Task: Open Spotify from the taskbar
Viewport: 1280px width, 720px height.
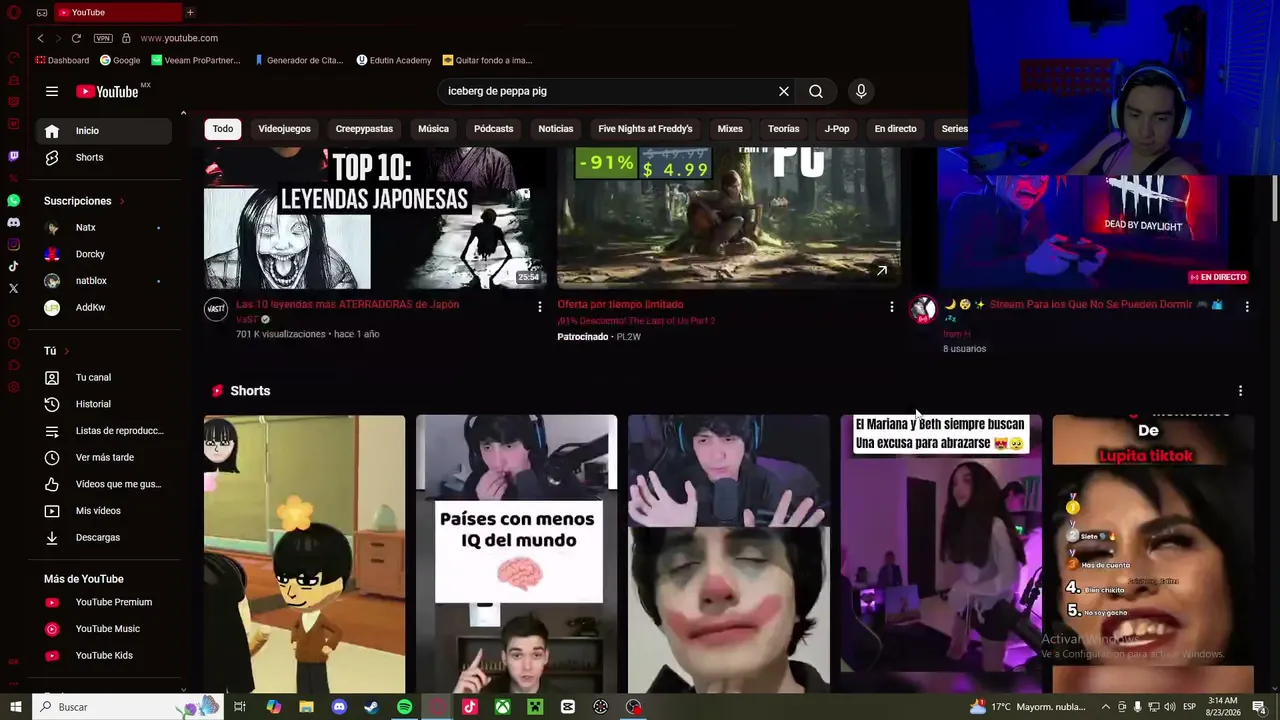Action: pyautogui.click(x=404, y=707)
